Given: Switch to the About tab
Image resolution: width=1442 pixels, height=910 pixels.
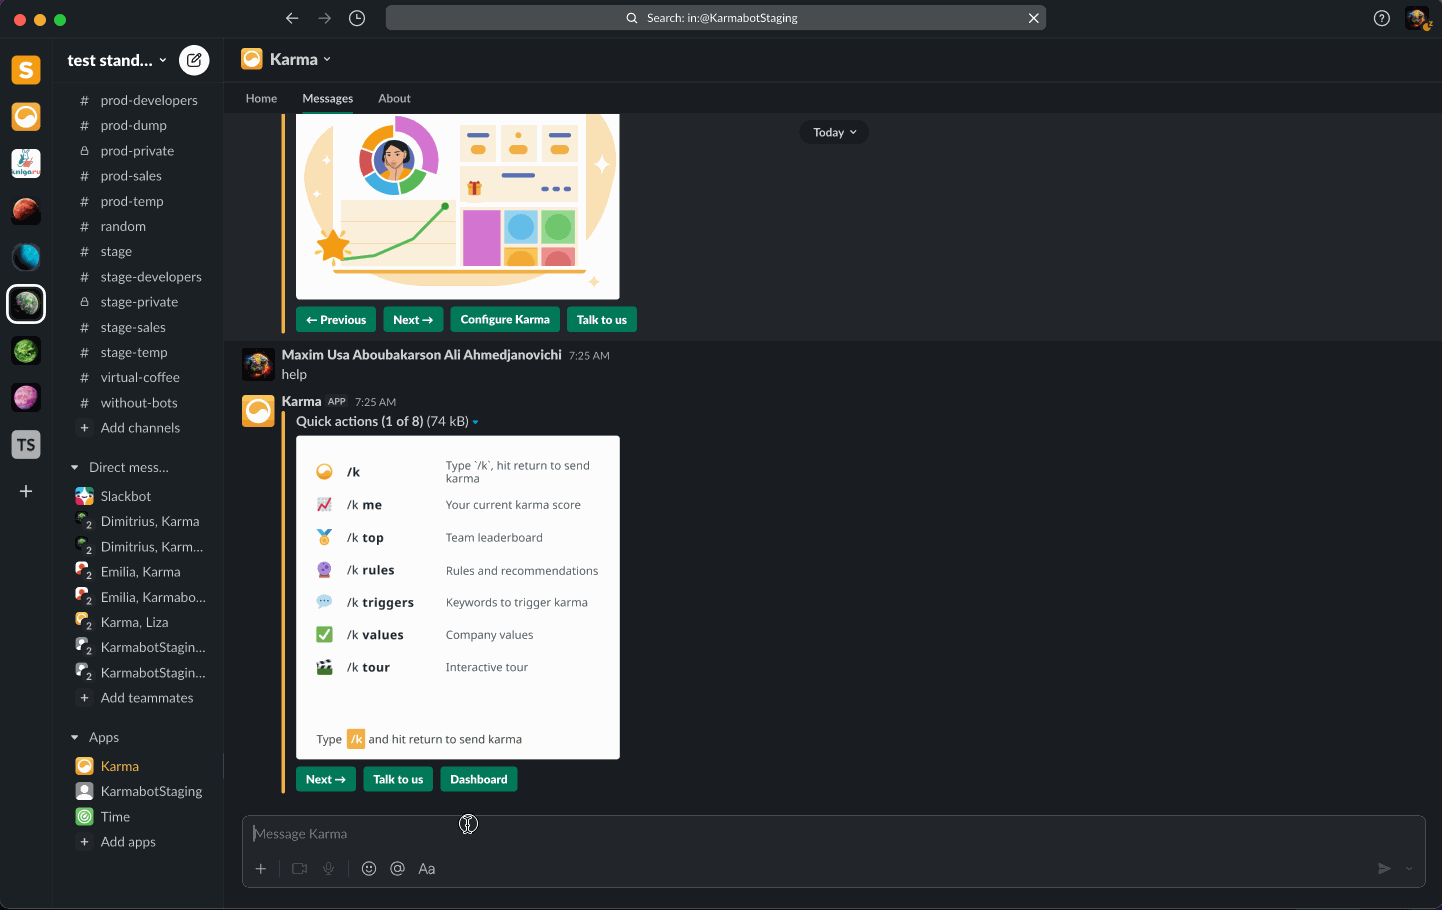Looking at the screenshot, I should pos(394,98).
